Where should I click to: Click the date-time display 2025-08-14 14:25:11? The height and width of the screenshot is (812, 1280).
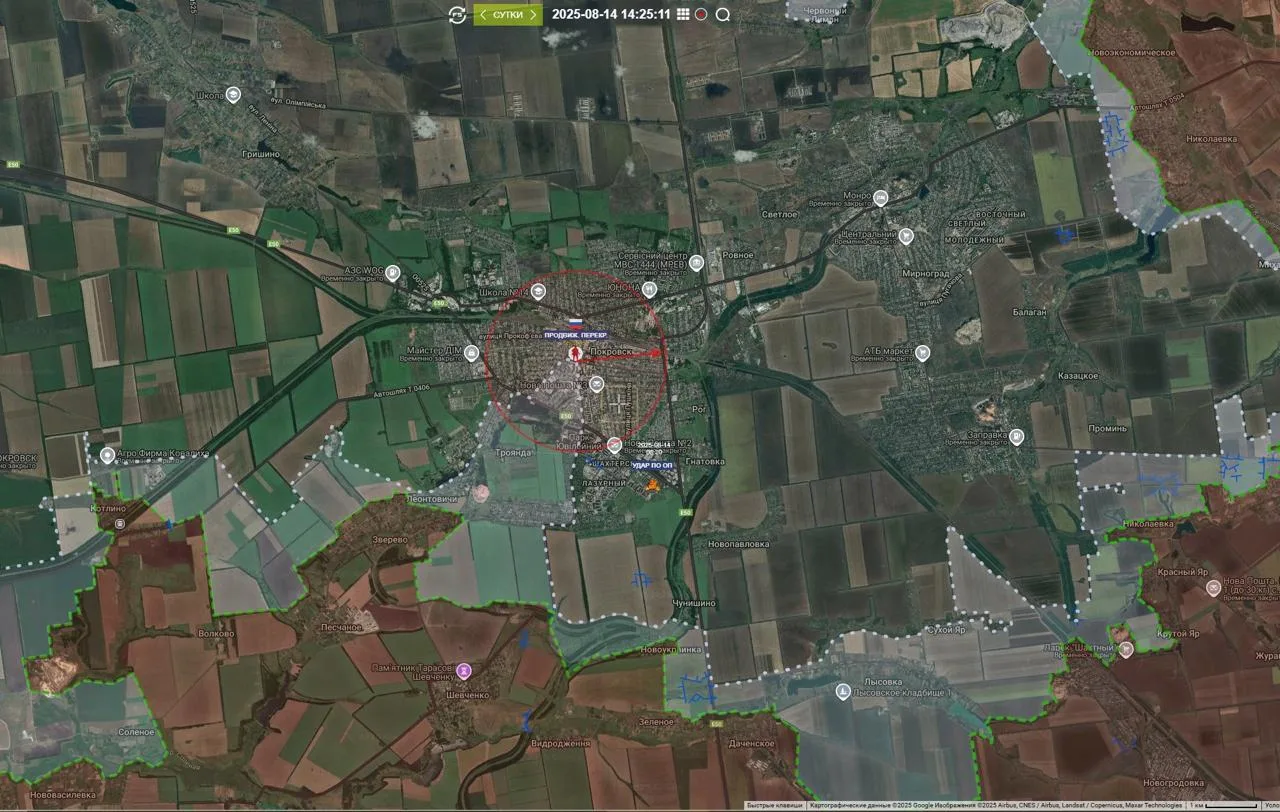tap(611, 15)
